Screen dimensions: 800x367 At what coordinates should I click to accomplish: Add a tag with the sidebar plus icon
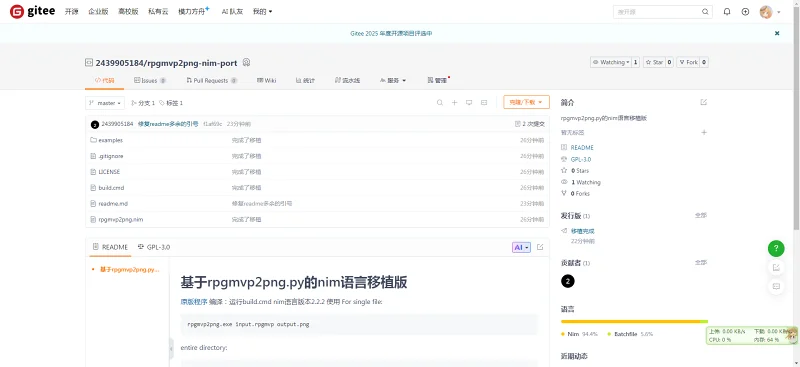(x=704, y=132)
